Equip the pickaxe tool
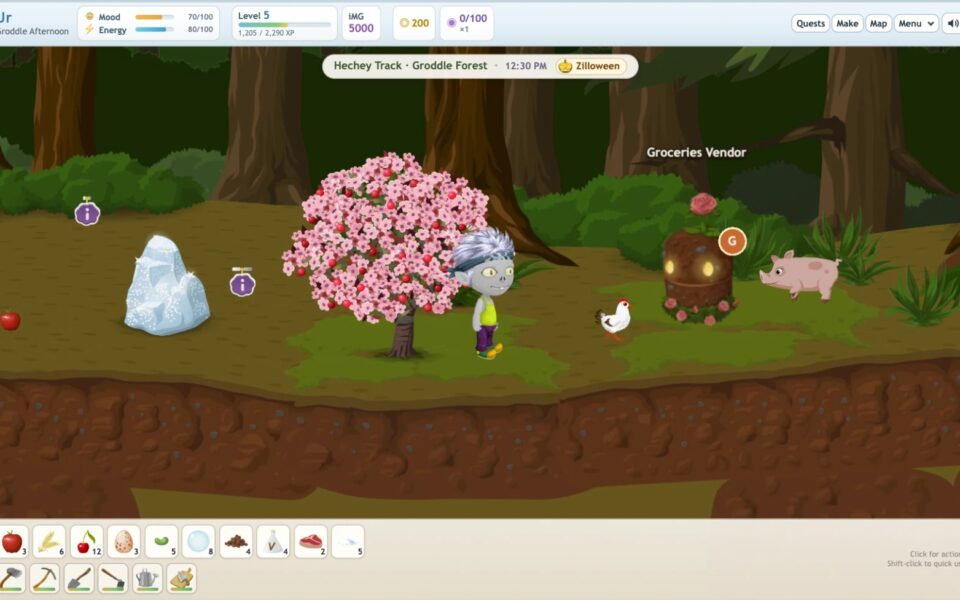Screen dimensions: 960x600 tap(45, 579)
